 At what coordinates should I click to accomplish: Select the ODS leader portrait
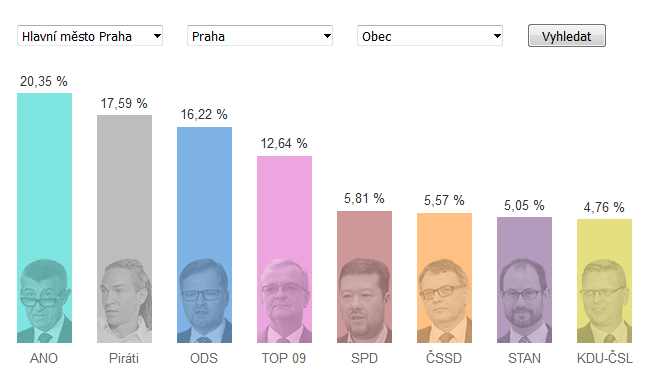pos(204,301)
